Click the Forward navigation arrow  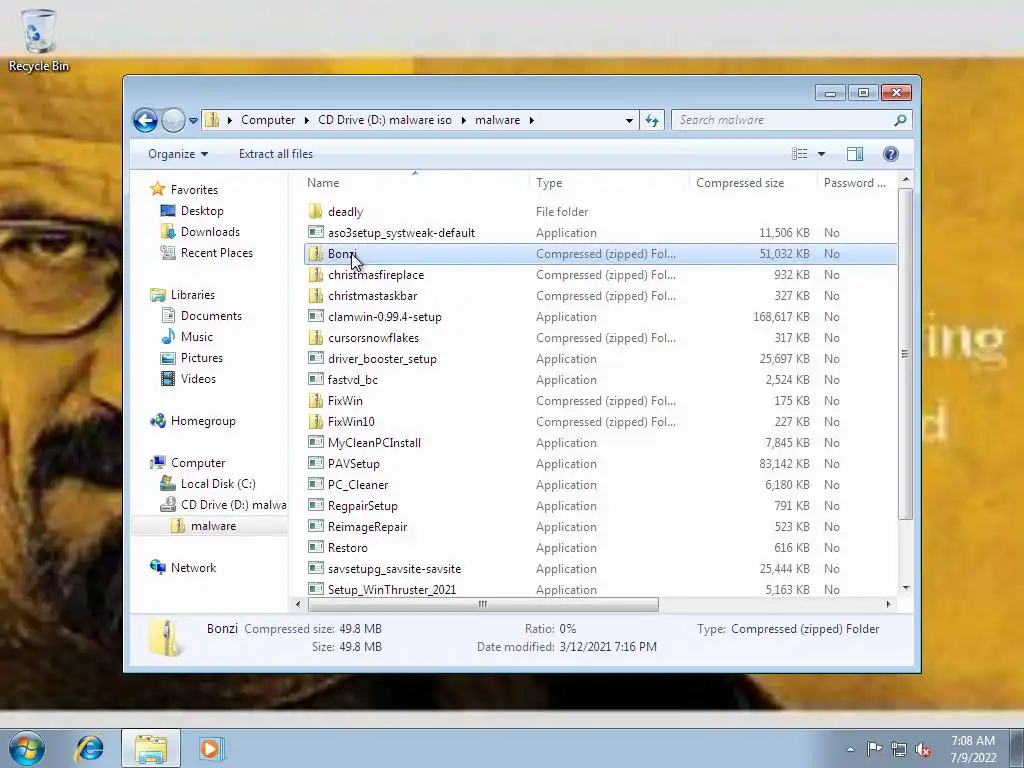tap(173, 120)
